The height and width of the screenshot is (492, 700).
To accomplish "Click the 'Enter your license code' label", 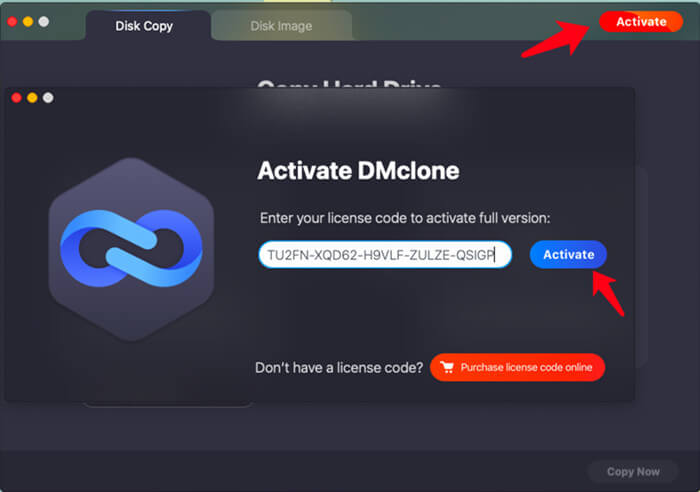I will click(x=405, y=218).
